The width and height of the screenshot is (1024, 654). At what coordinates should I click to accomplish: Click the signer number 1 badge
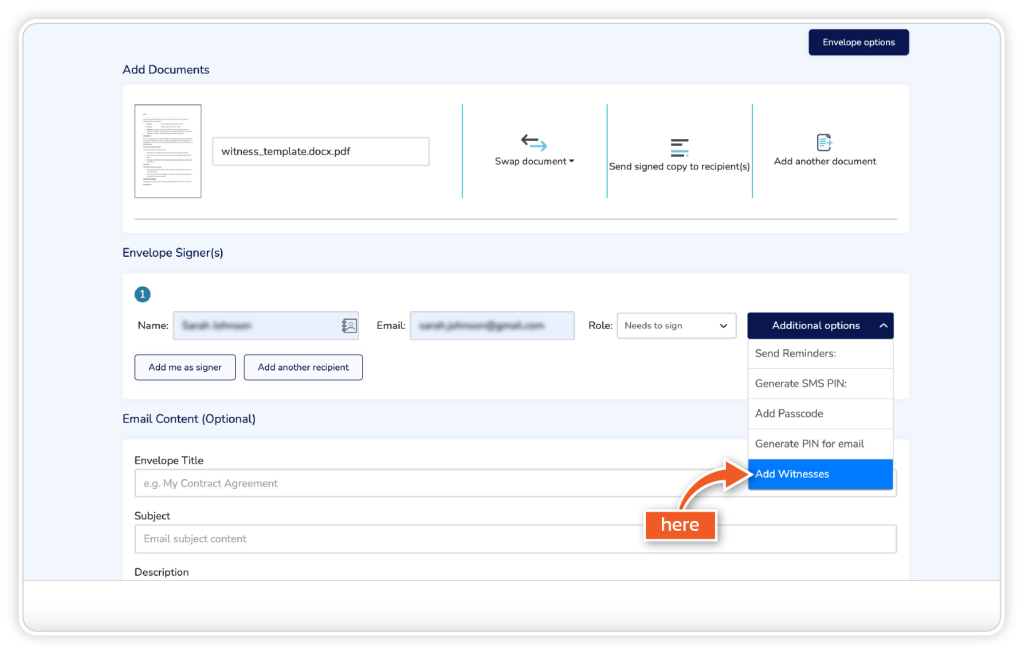tap(142, 294)
